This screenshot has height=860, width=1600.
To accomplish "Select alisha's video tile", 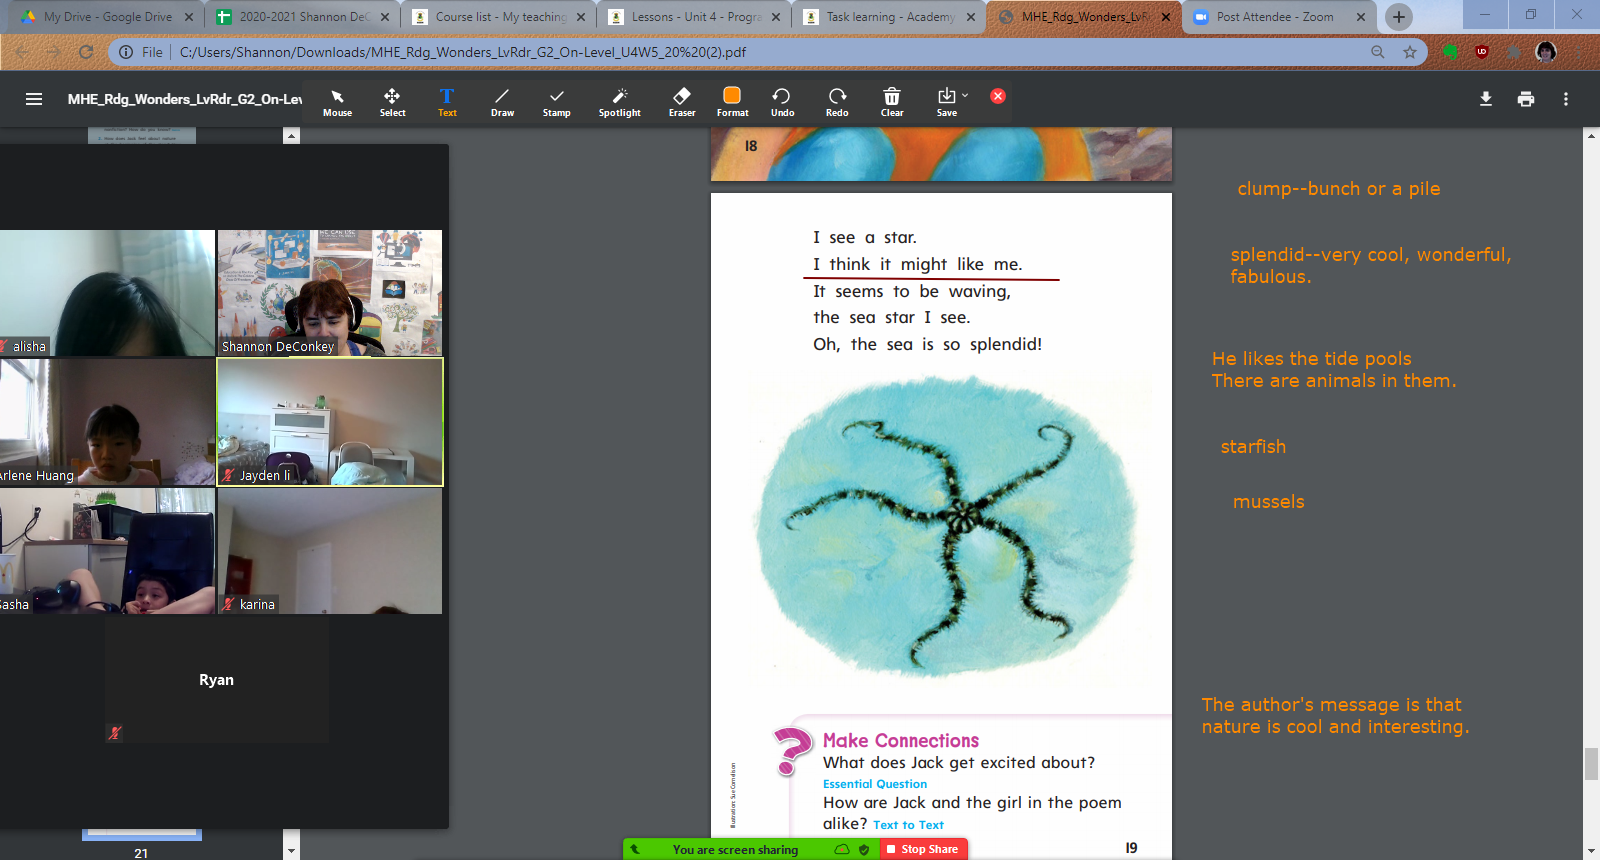I will point(107,293).
